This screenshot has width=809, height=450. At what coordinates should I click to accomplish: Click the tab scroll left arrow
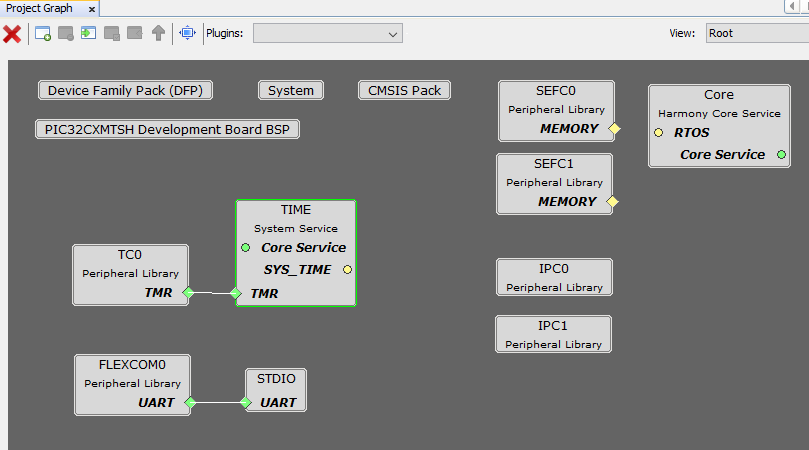click(x=791, y=7)
